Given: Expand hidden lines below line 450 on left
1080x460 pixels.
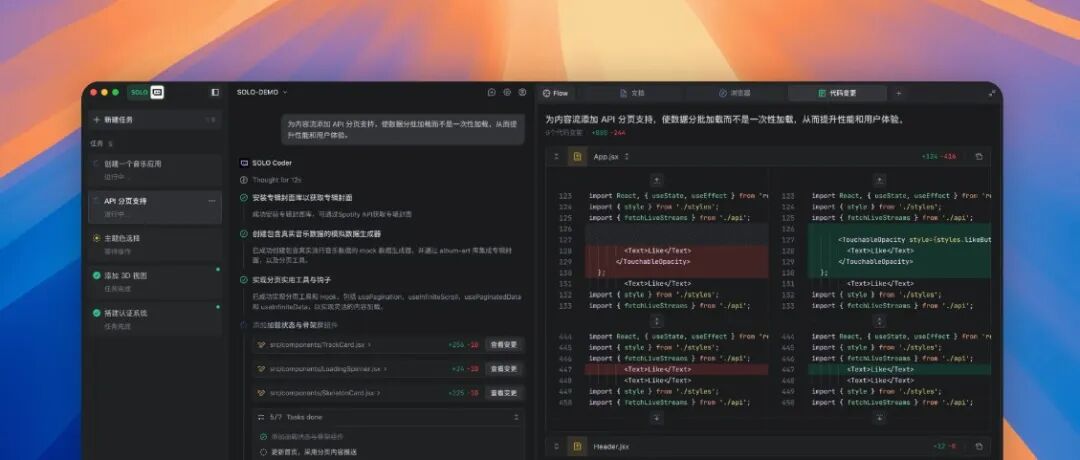Looking at the screenshot, I should coord(657,418).
